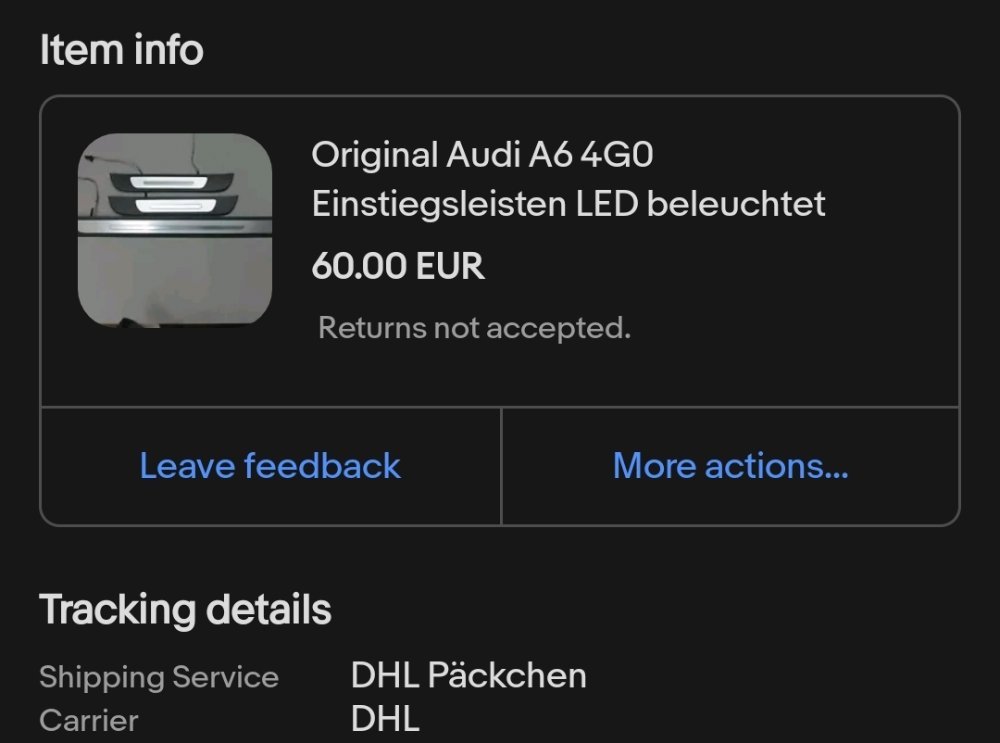This screenshot has height=743, width=1000.
Task: Open the Audi door sill item thumbnail
Action: tap(175, 230)
